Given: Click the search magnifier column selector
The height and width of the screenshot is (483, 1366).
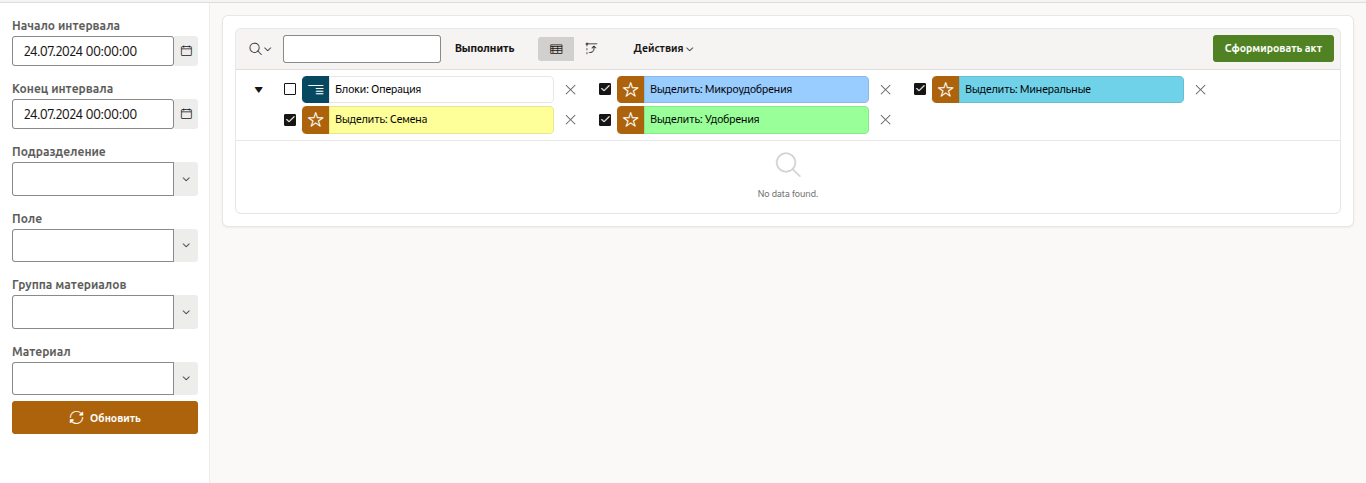Looking at the screenshot, I should coord(260,49).
